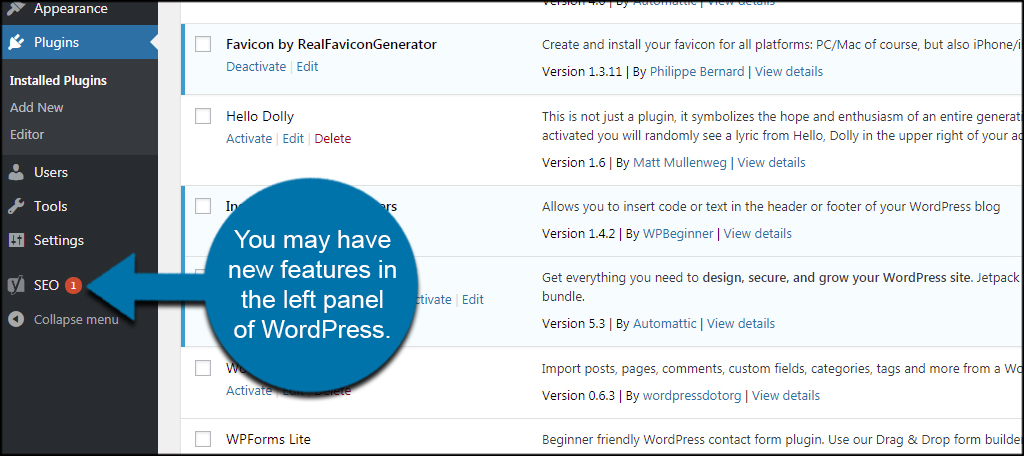The width and height of the screenshot is (1024, 456).
Task: View details for Version 1.3.11 plugin
Action: coord(789,72)
